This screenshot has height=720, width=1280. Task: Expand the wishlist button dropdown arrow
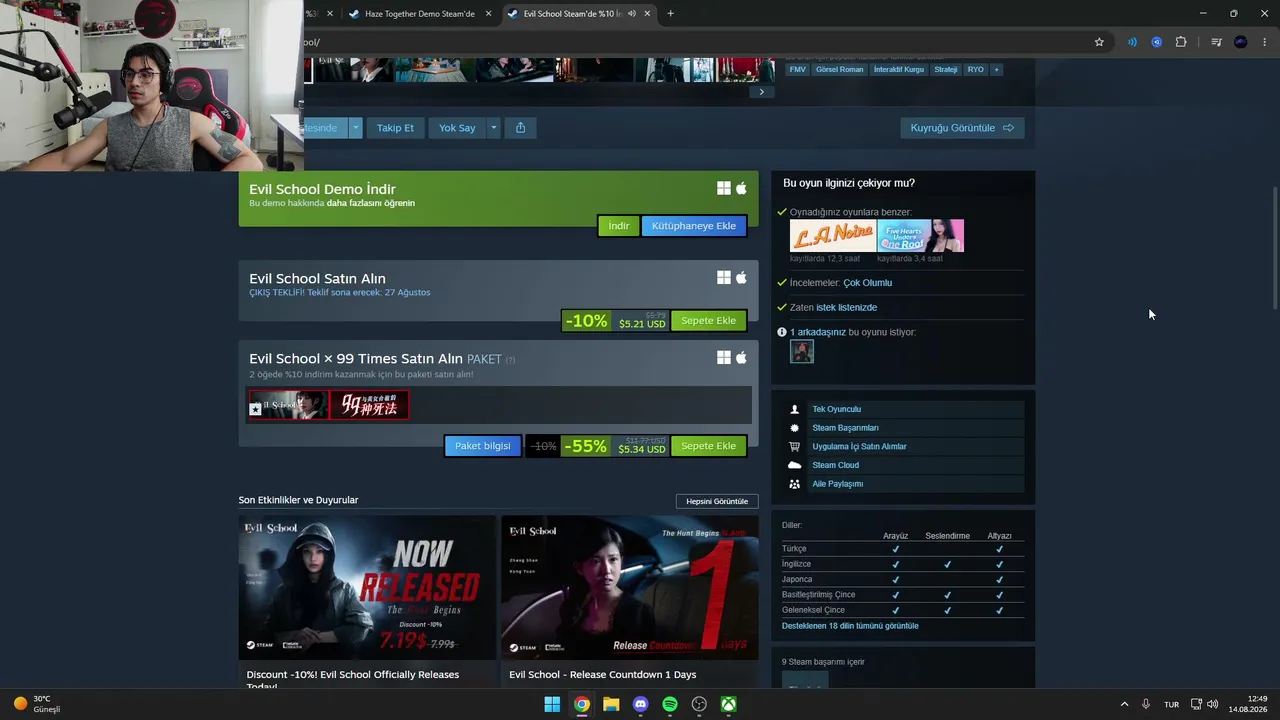click(x=355, y=128)
